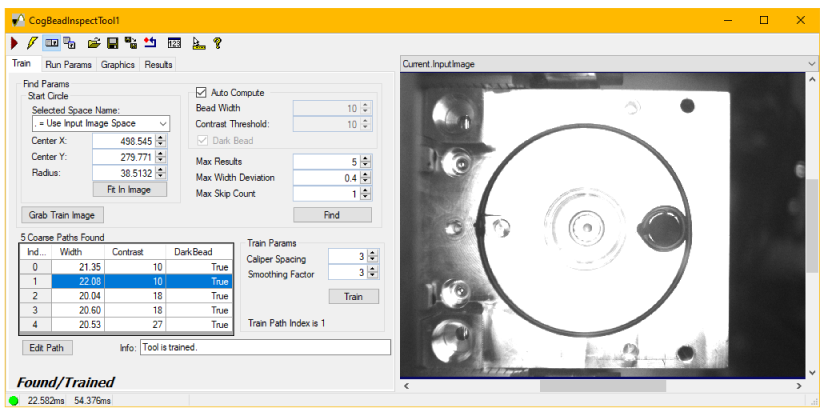This screenshot has width=824, height=412.
Task: Click the open folder icon
Action: (94, 43)
